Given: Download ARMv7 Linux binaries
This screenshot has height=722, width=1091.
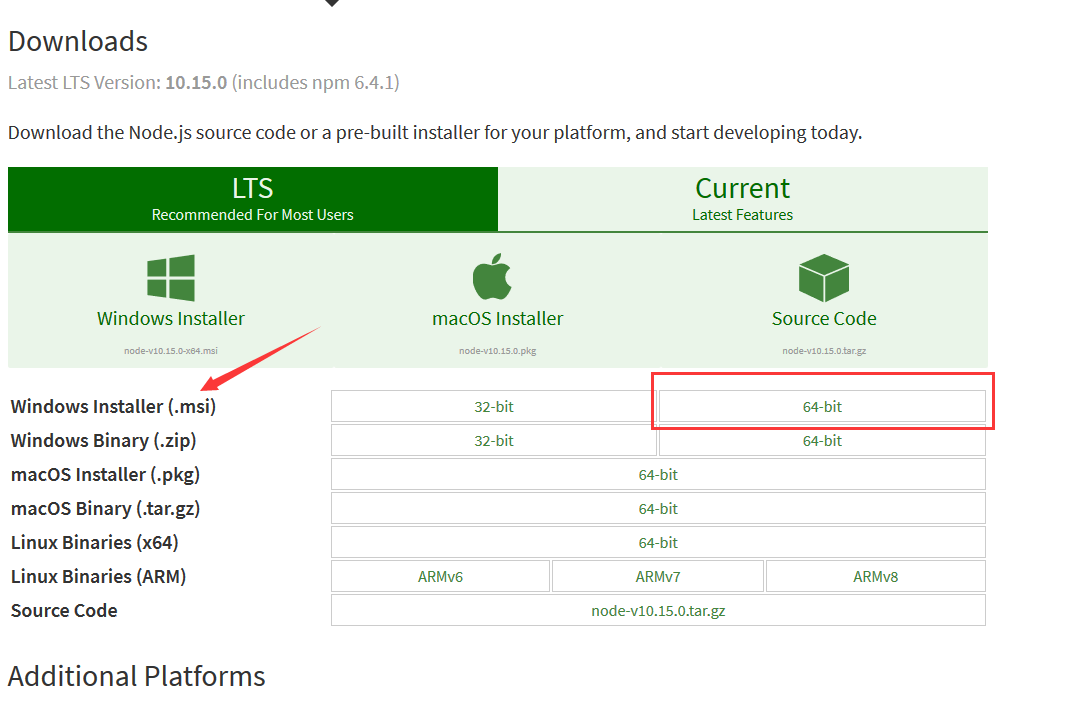Looking at the screenshot, I should pyautogui.click(x=658, y=577).
